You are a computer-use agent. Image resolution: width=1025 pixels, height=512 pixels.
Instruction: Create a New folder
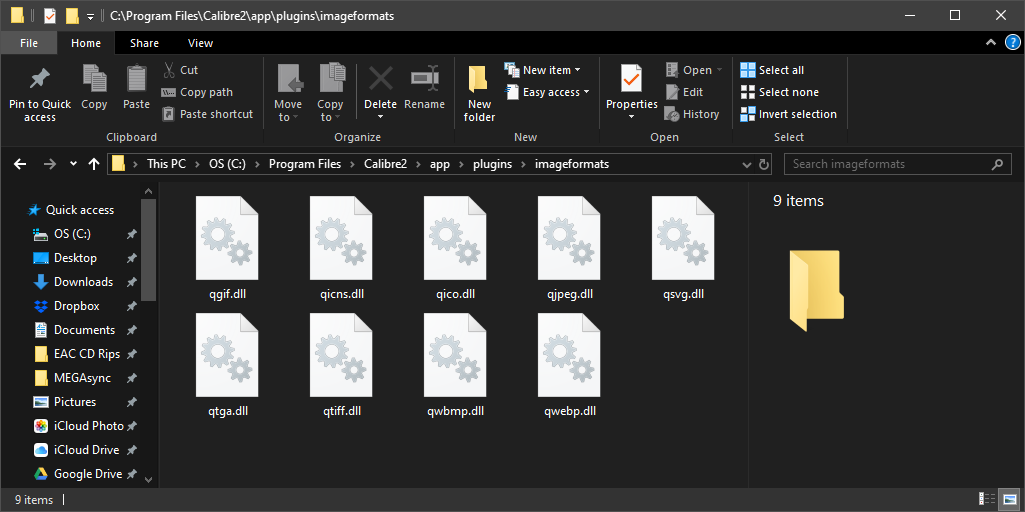pos(479,94)
